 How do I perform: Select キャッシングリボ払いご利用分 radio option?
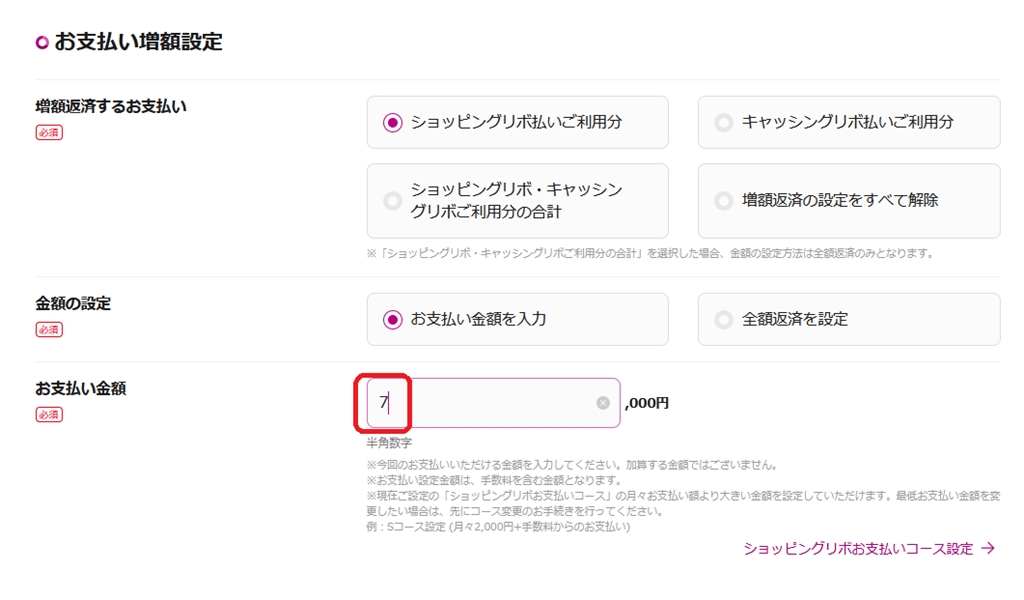pyautogui.click(x=724, y=122)
